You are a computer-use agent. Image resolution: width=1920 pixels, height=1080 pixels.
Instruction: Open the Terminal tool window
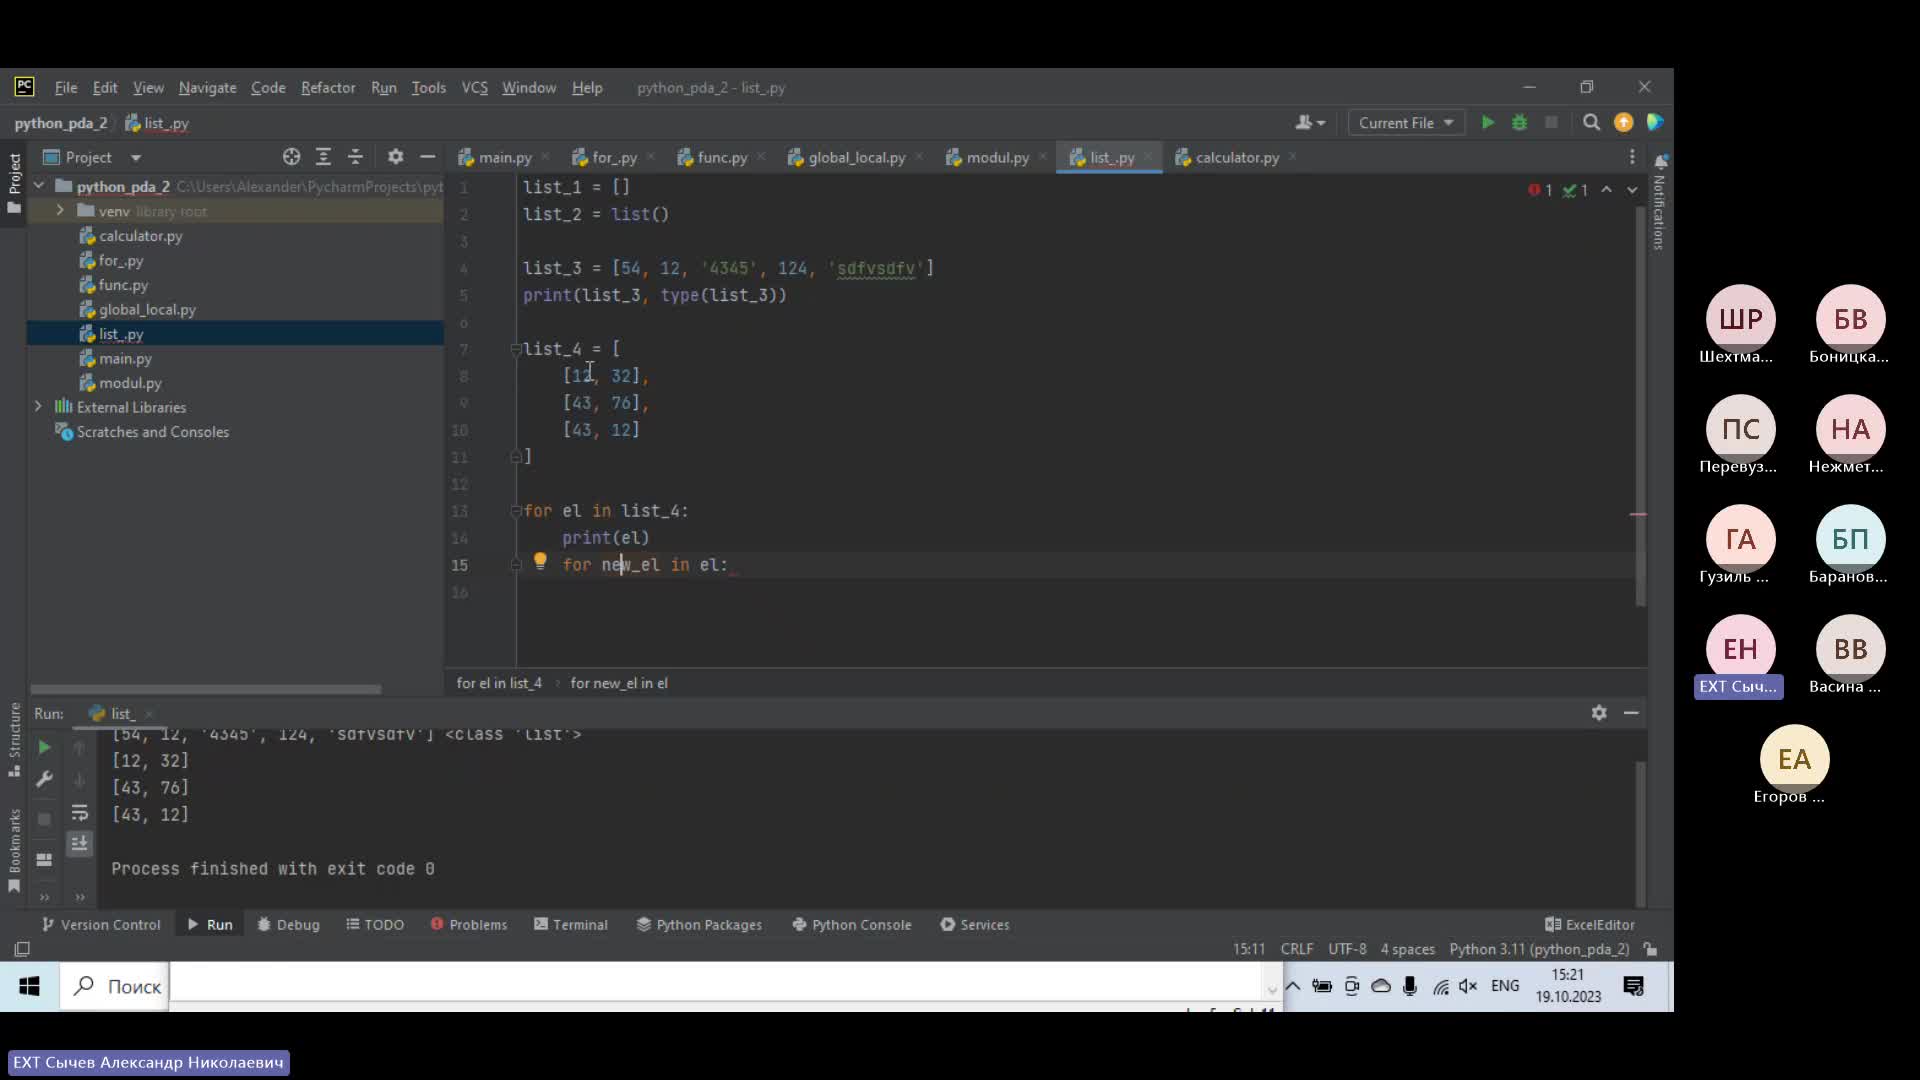571,924
